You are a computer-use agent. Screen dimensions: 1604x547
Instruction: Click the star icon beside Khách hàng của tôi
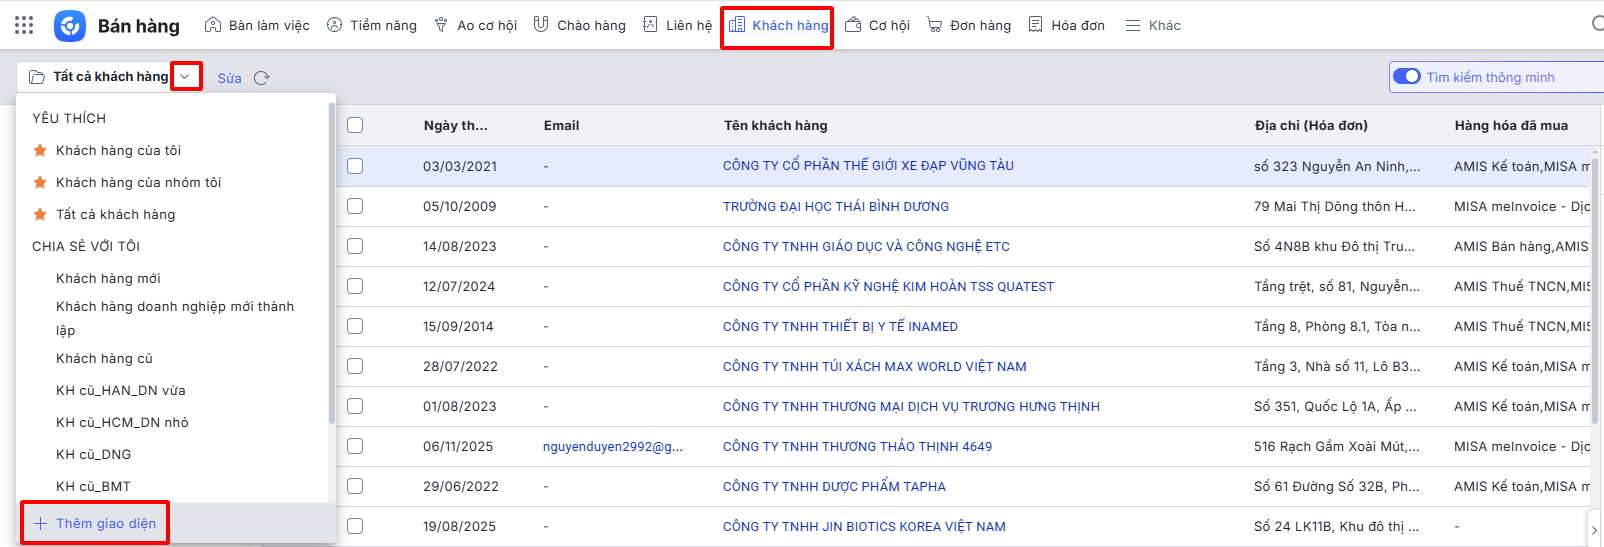40,150
